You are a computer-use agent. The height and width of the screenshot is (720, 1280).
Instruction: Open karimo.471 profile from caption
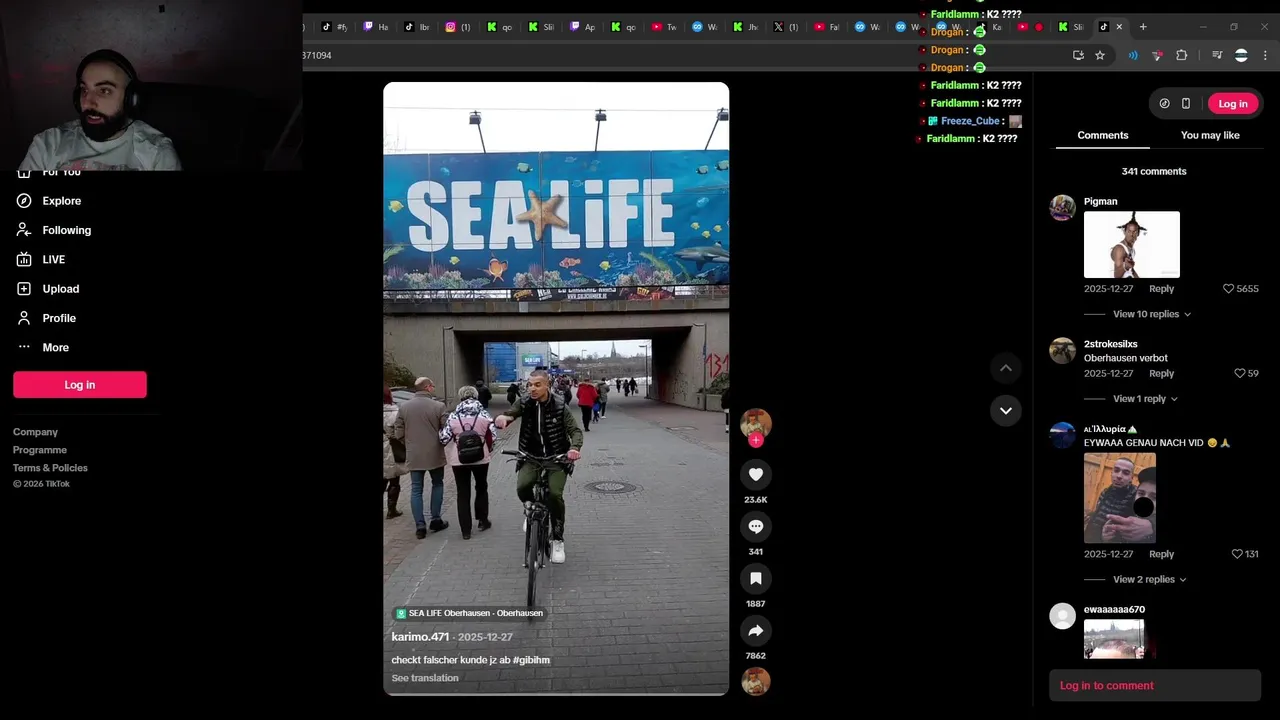(420, 637)
